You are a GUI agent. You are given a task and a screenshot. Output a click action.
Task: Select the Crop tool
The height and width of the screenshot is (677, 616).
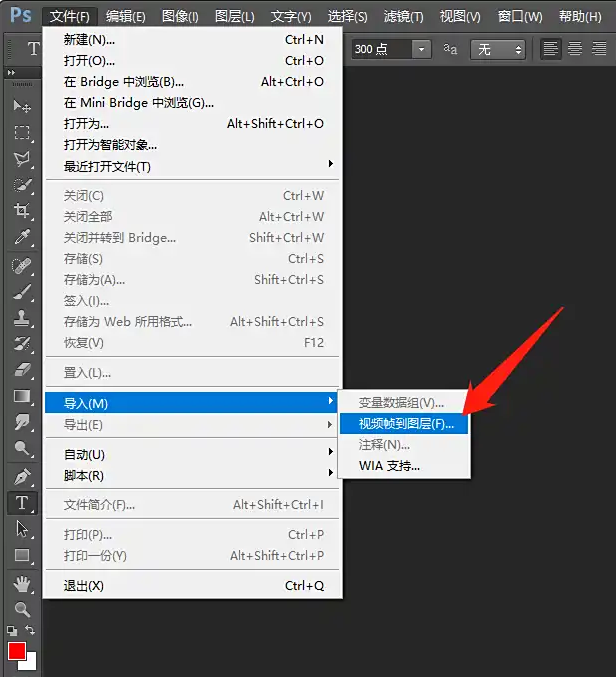tap(22, 211)
